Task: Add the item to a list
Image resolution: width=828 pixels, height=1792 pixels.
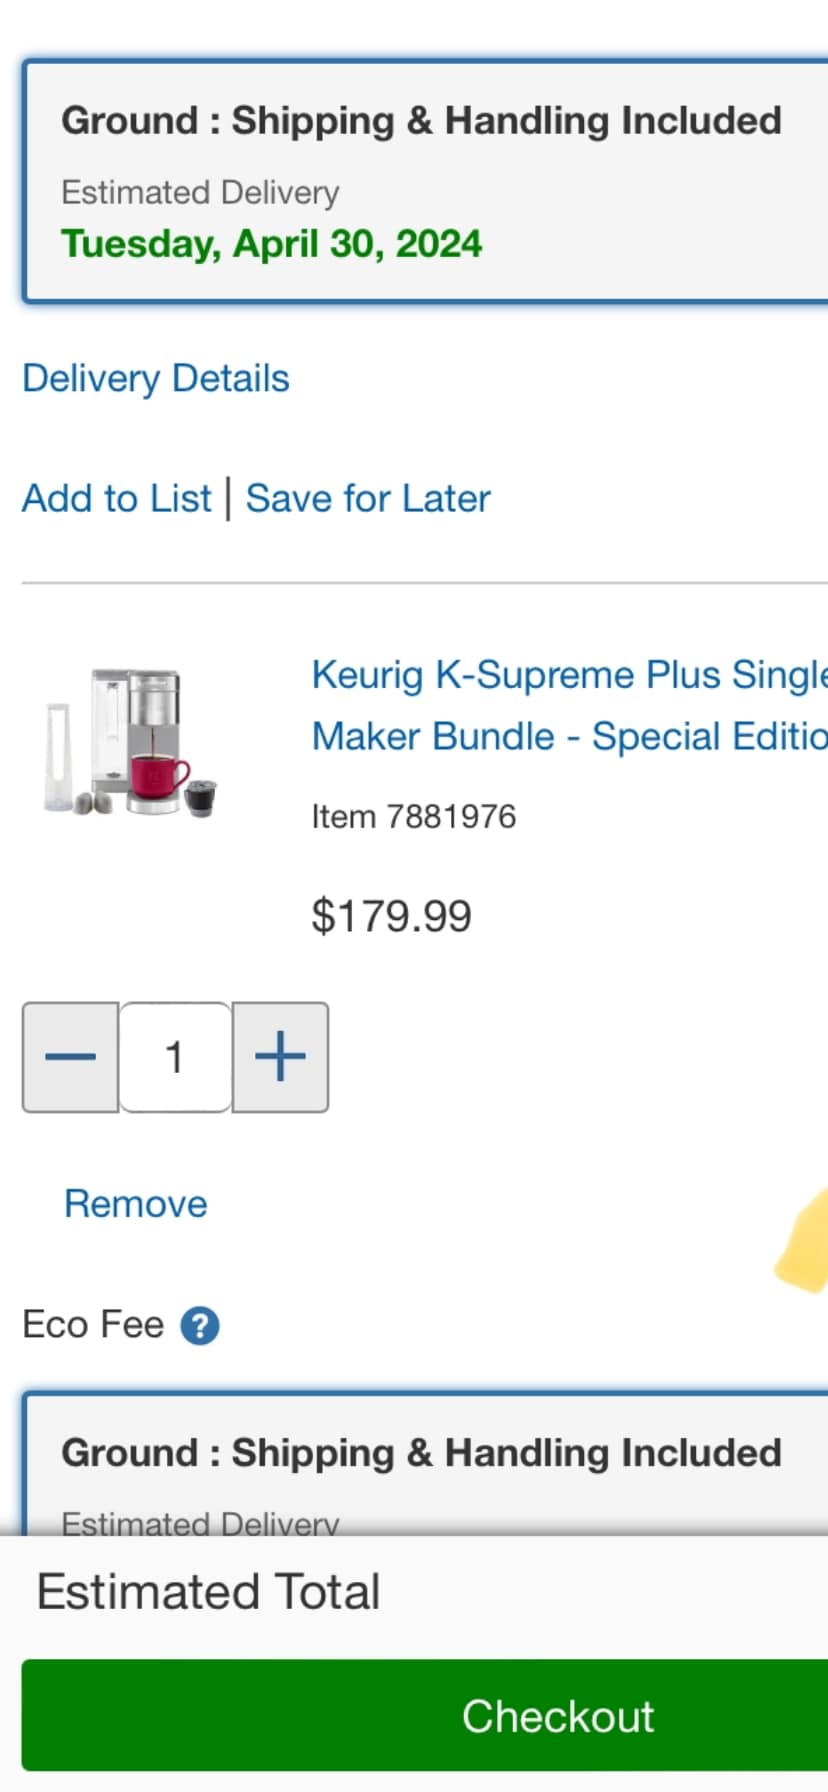Action: pyautogui.click(x=117, y=498)
